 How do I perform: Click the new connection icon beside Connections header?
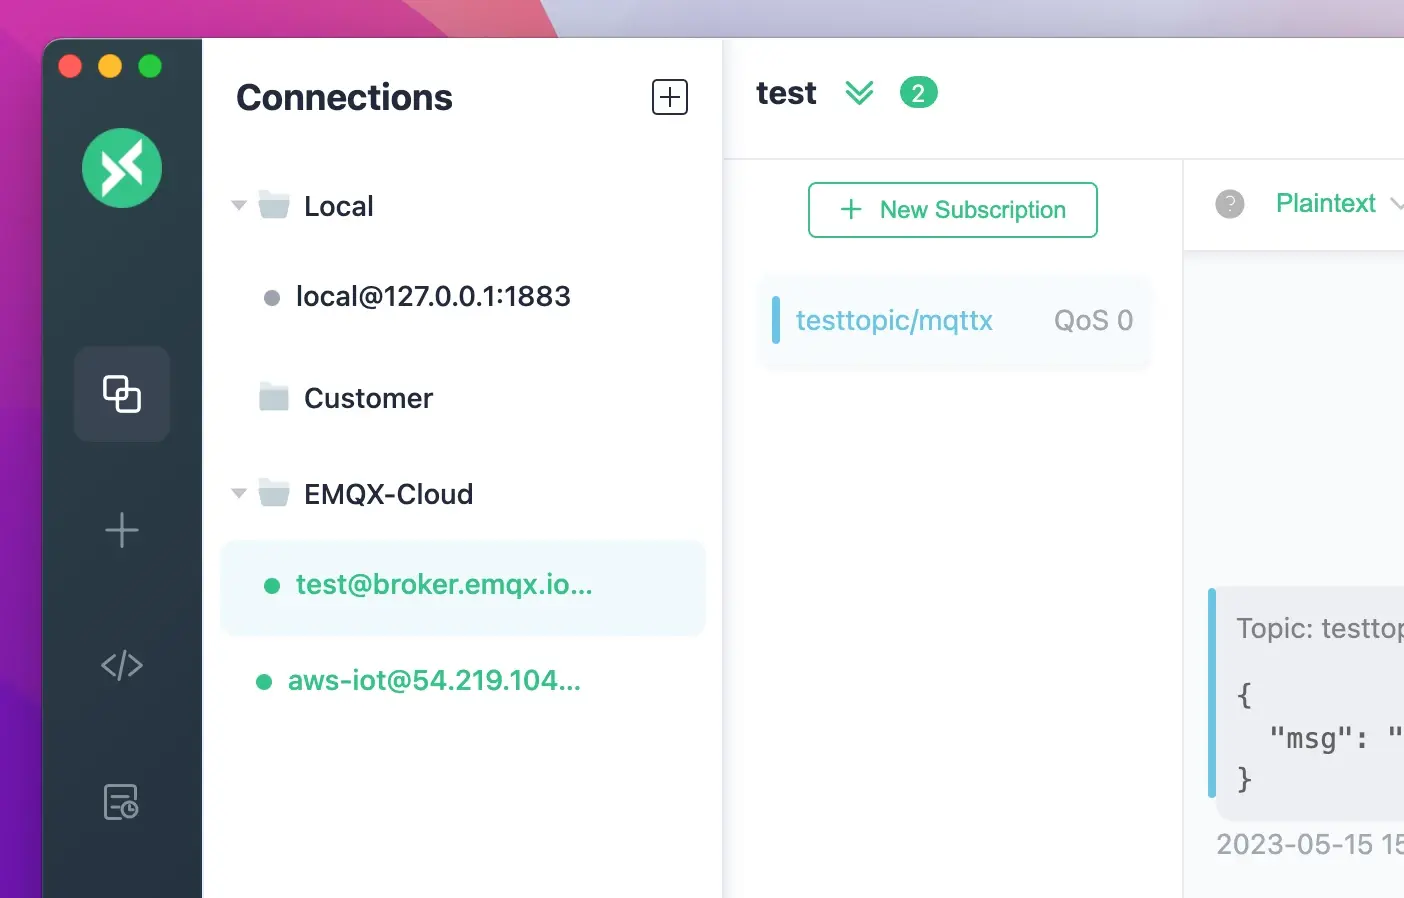click(669, 97)
